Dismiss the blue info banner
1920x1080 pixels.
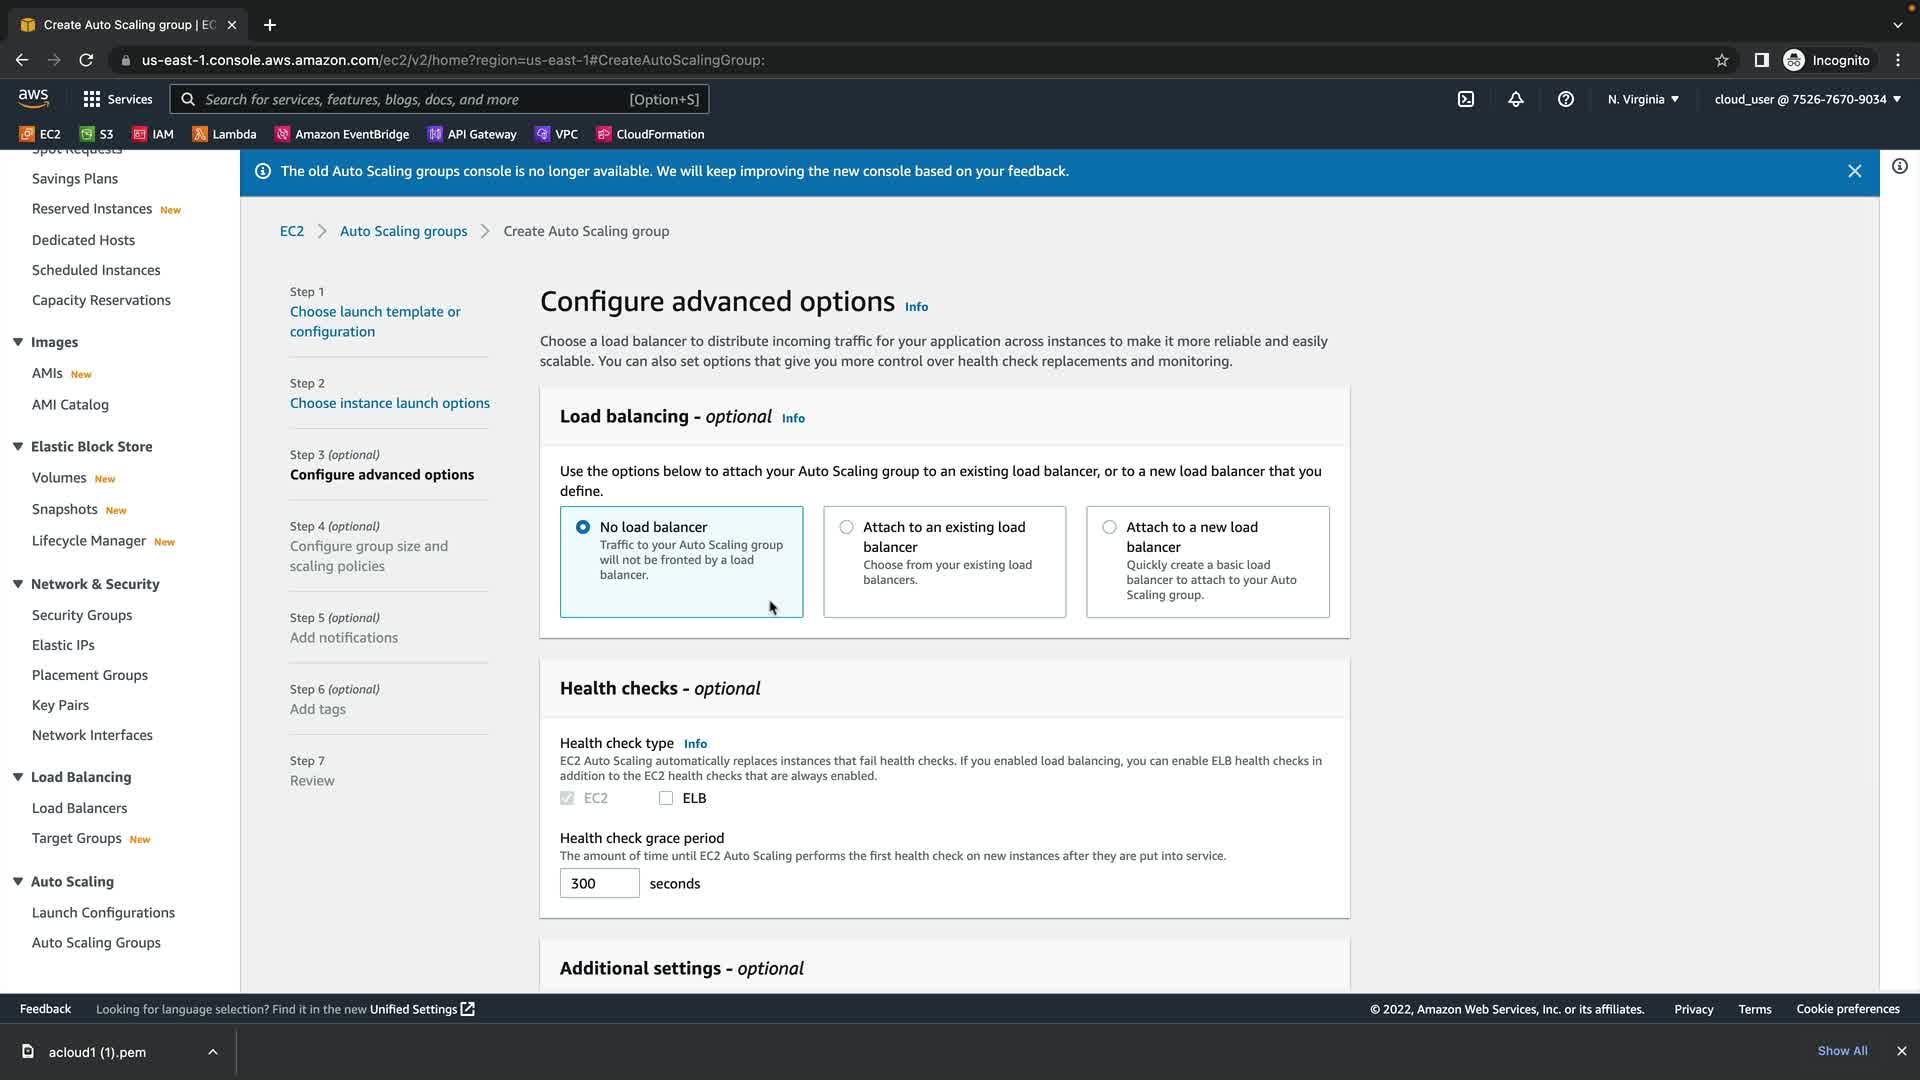1854,171
